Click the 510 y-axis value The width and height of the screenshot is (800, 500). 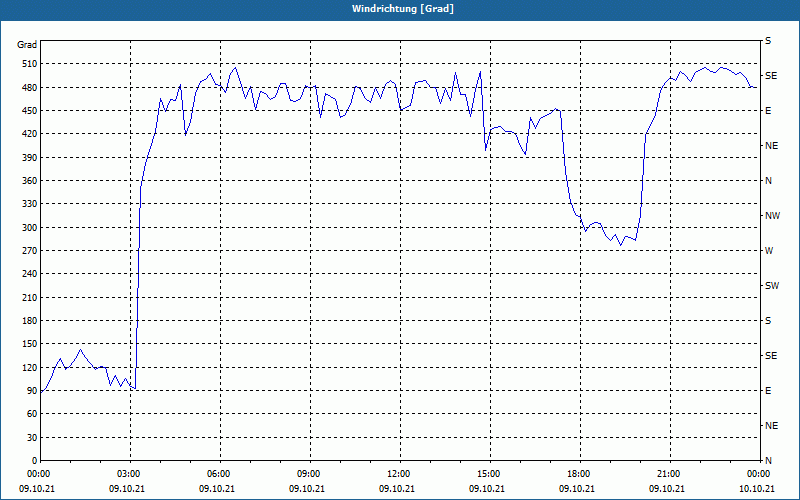[30, 64]
